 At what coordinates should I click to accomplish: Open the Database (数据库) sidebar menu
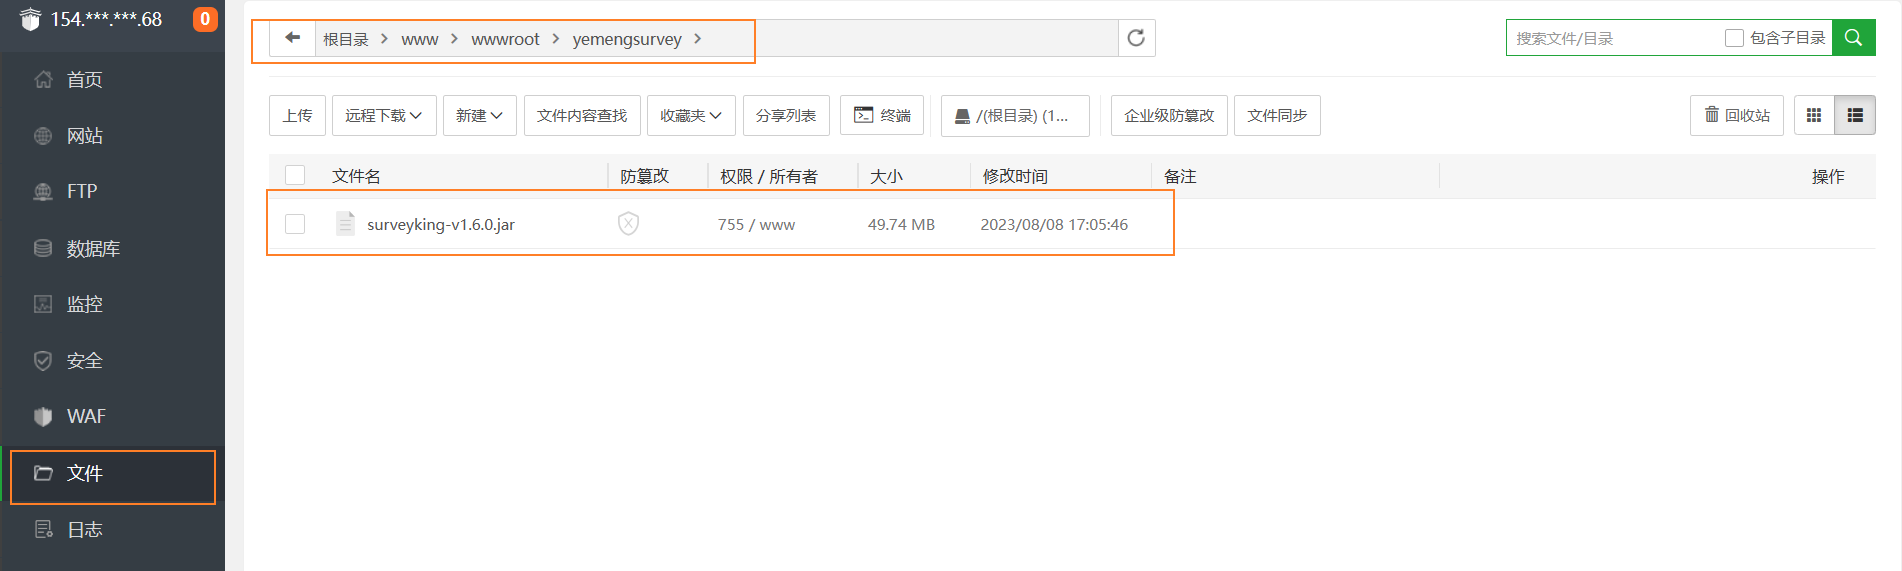pos(92,248)
